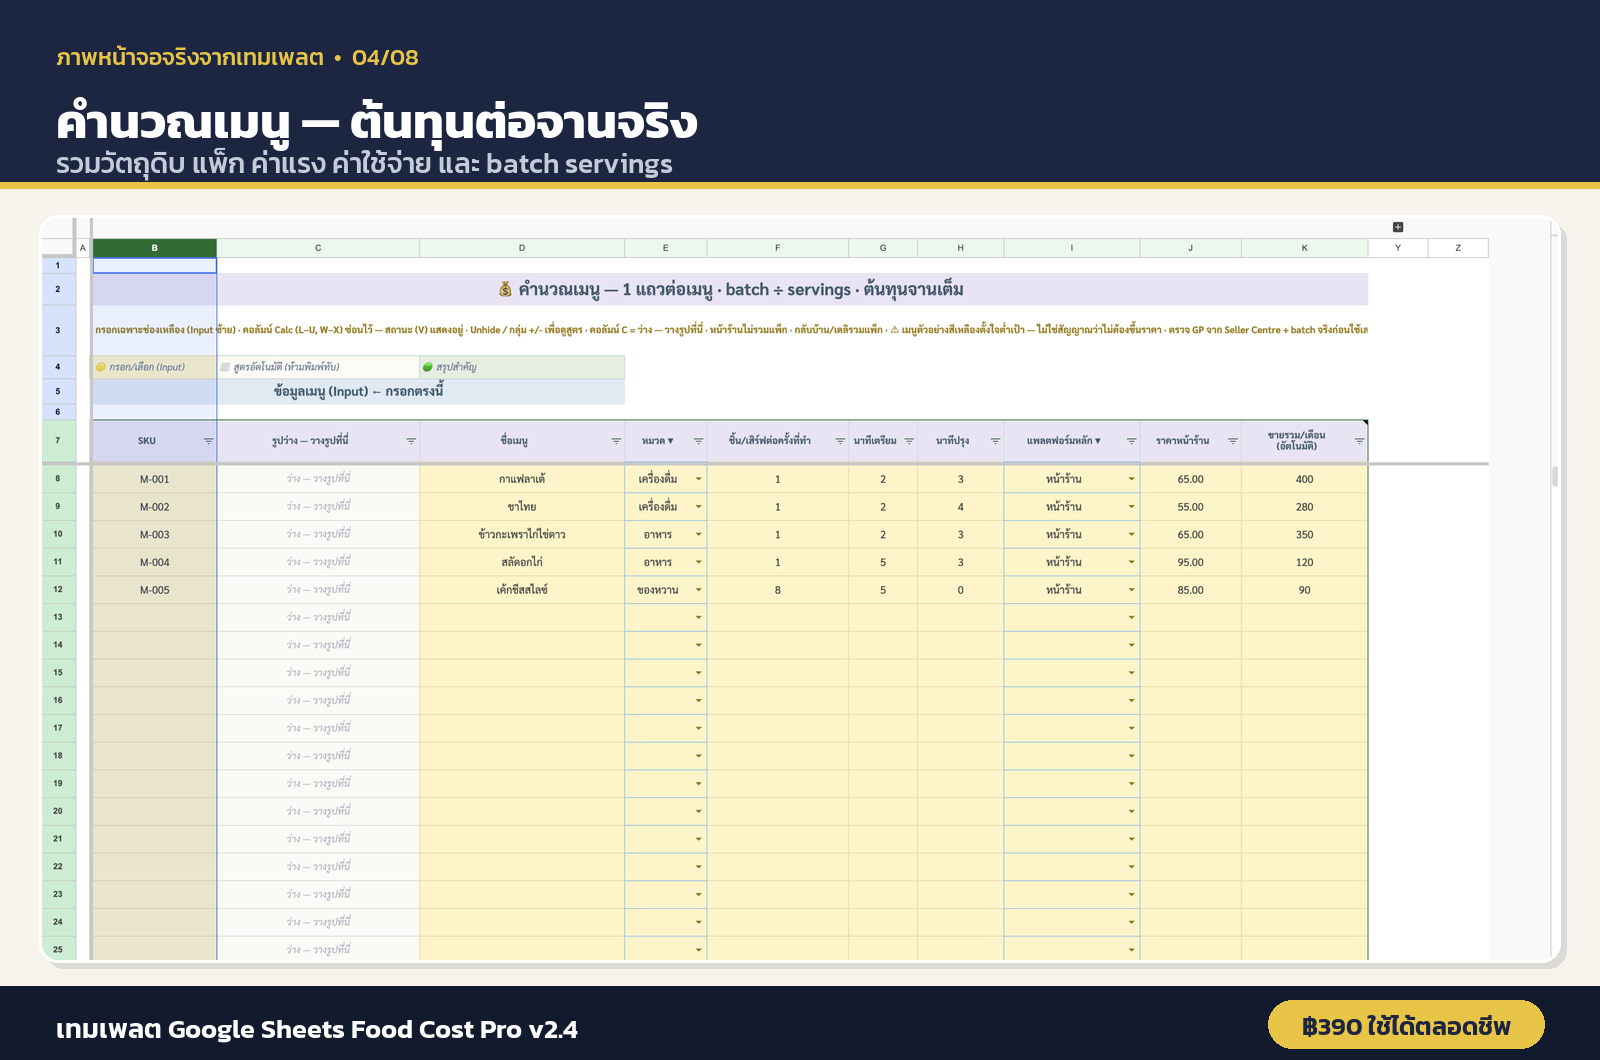Click the สรุปสำคัญ legend cell
Image resolution: width=1600 pixels, height=1060 pixels.
pyautogui.click(x=522, y=367)
